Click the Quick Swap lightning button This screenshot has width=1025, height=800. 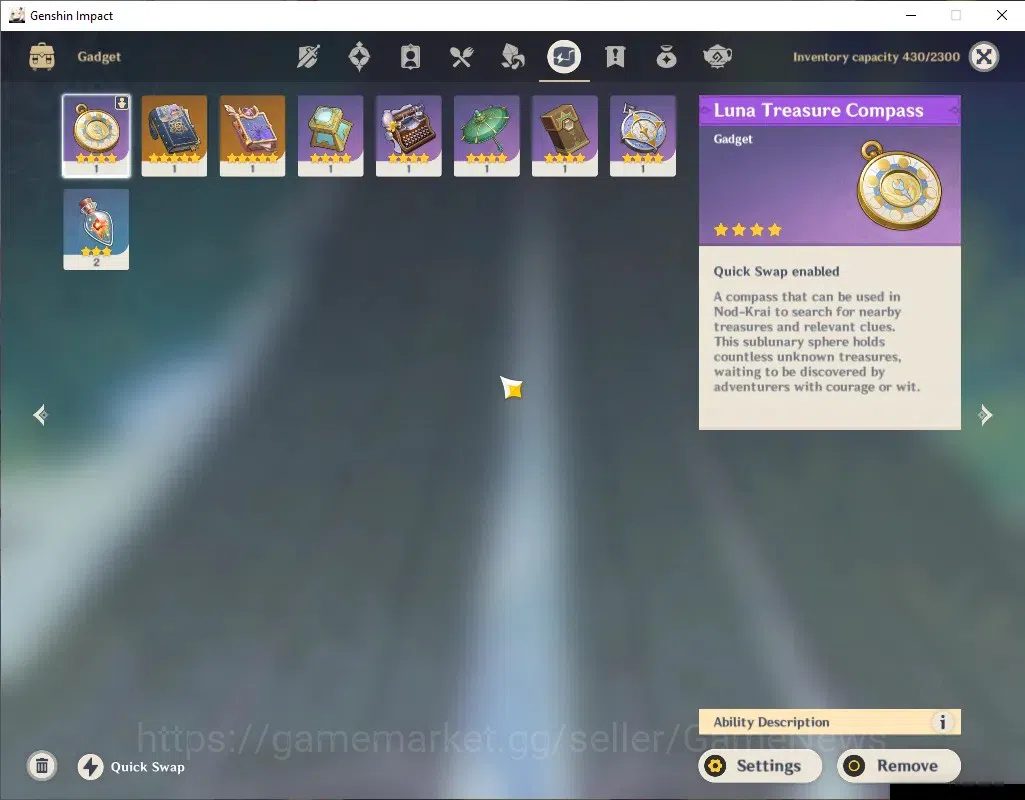tap(90, 767)
